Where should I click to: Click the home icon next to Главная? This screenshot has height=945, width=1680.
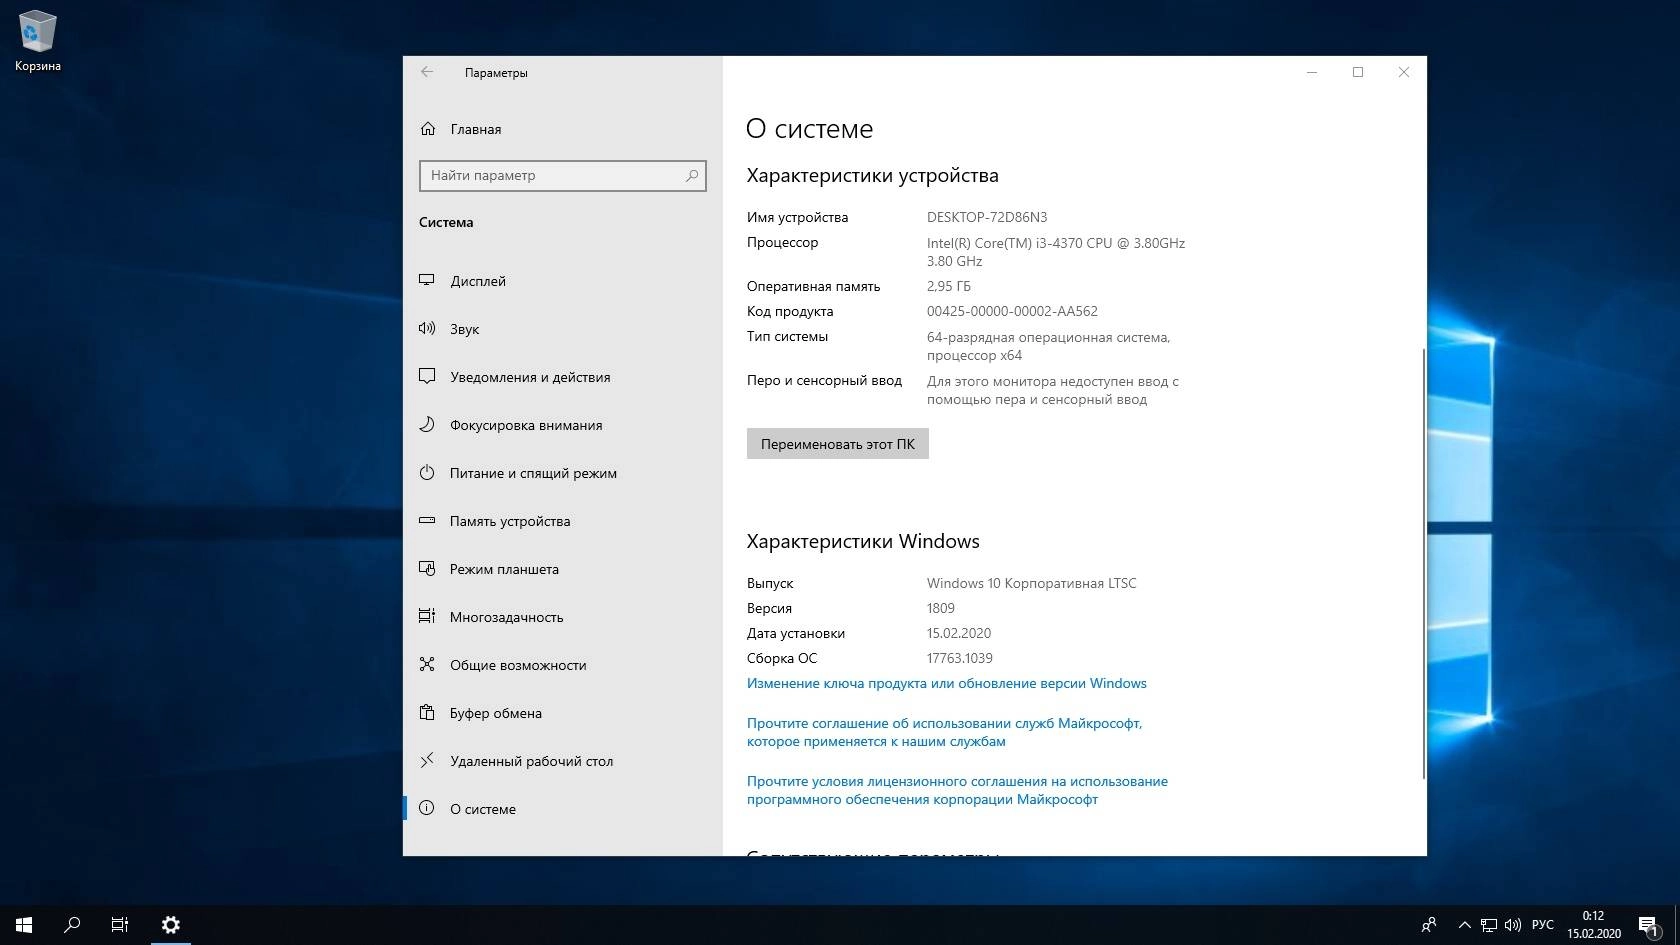click(x=428, y=129)
